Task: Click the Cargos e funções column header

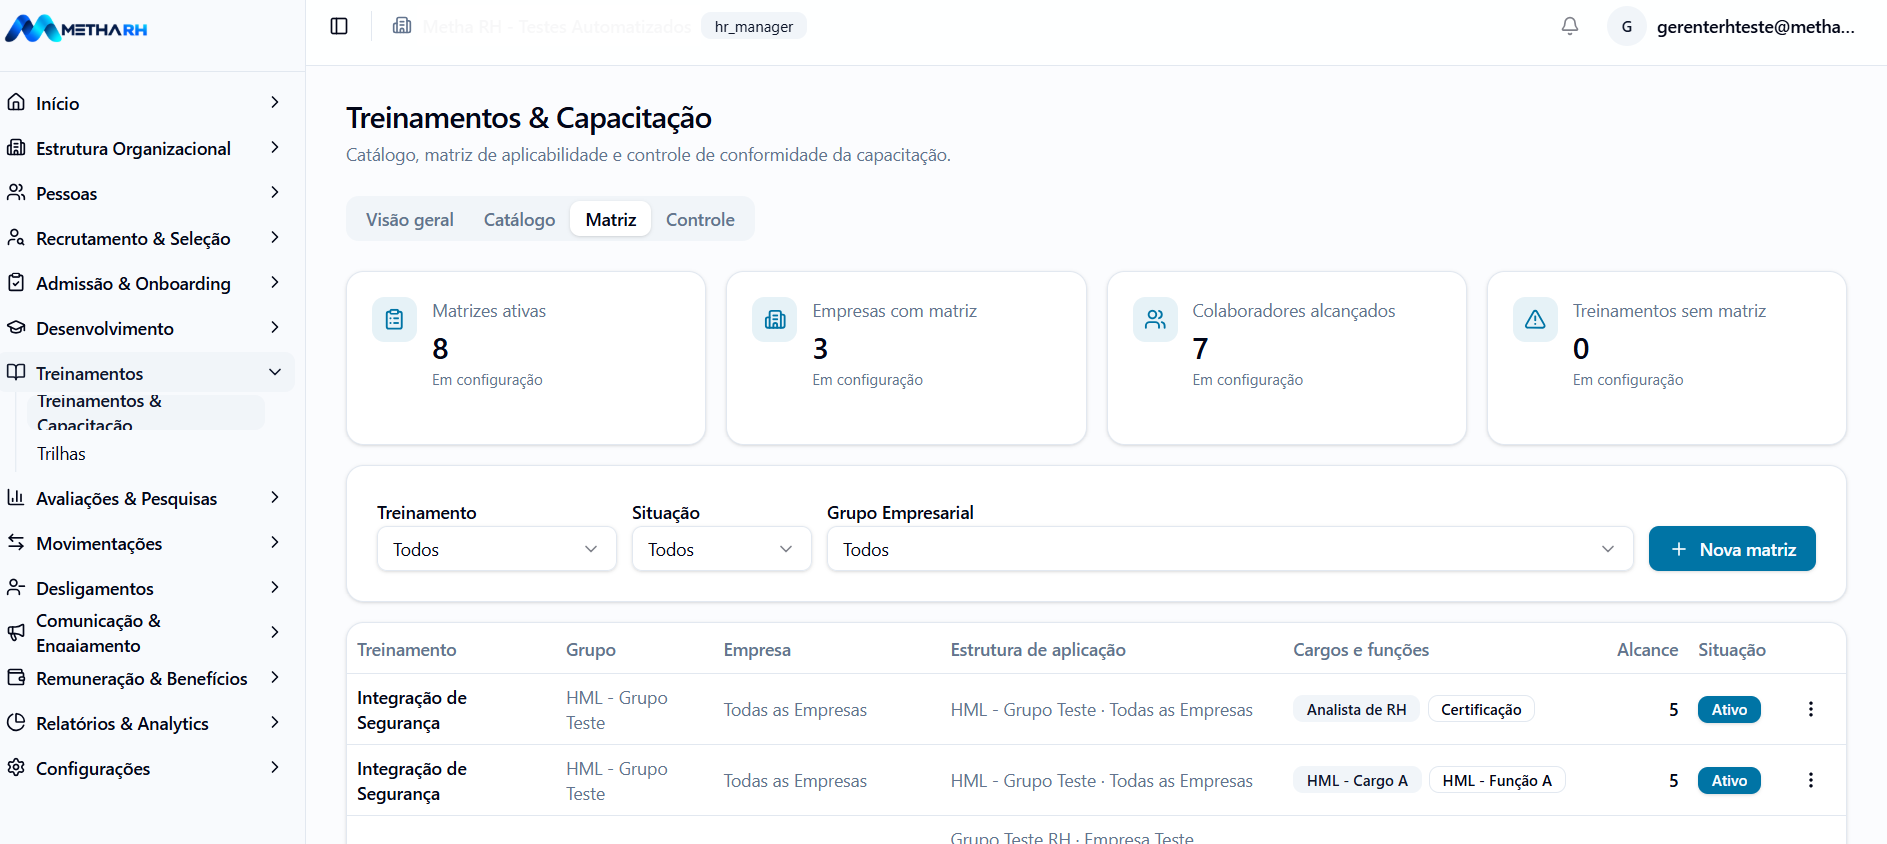Action: (1361, 650)
